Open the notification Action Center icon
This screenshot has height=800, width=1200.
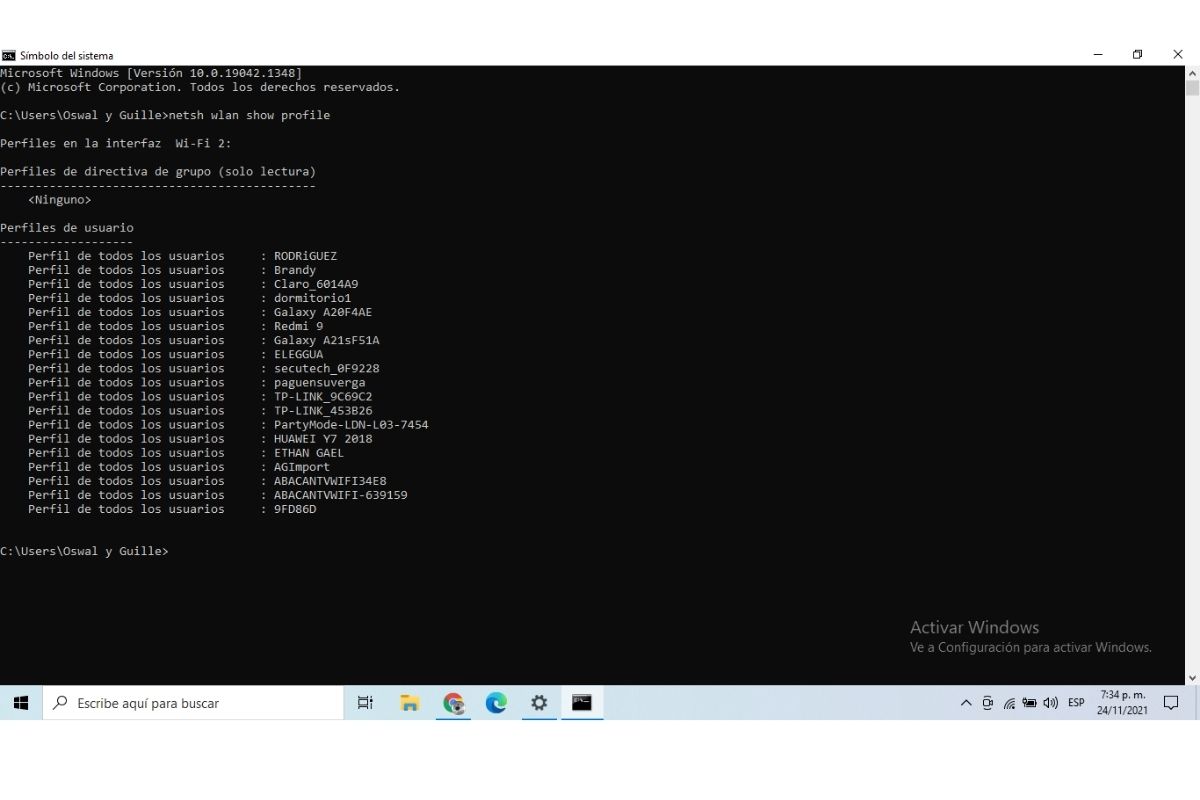pos(1171,703)
